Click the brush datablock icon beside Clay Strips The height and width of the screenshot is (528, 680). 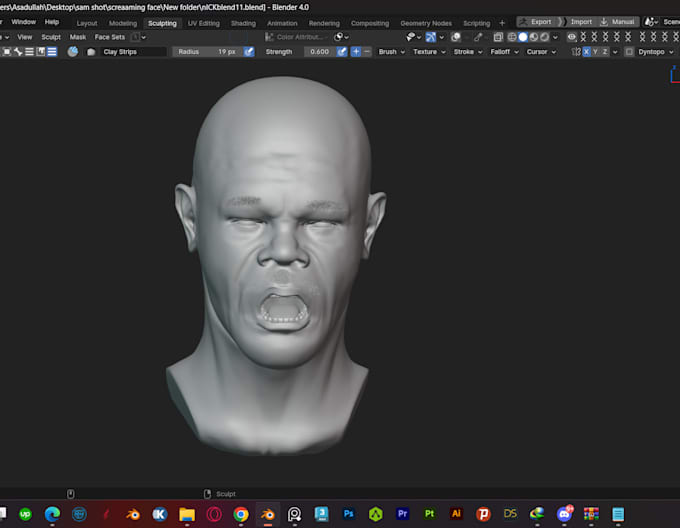click(x=91, y=52)
